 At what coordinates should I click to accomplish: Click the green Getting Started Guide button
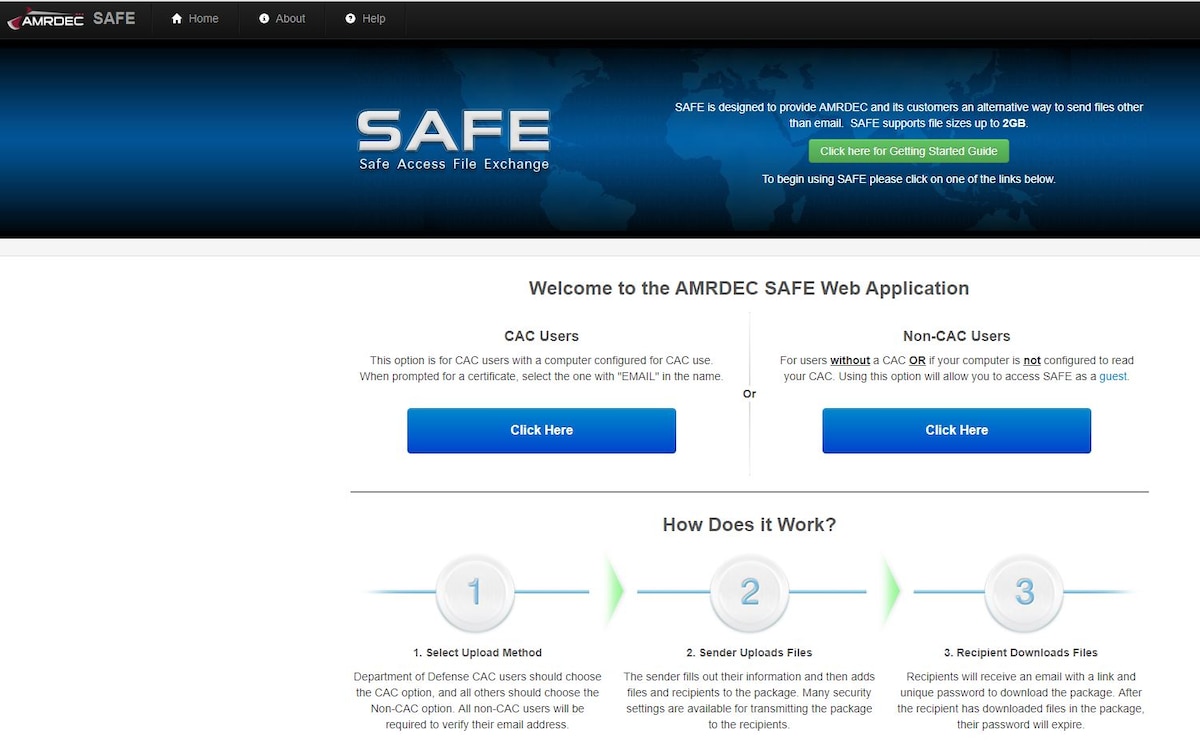pos(909,151)
